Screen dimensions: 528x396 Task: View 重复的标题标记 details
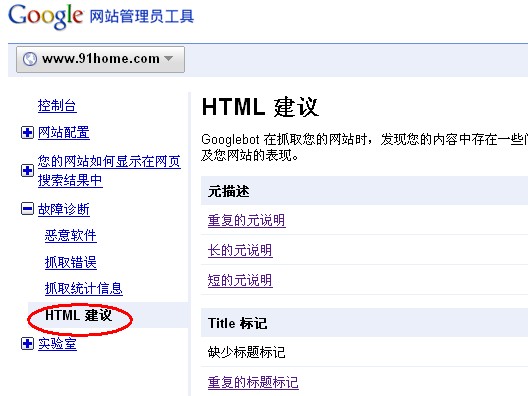pyautogui.click(x=253, y=382)
